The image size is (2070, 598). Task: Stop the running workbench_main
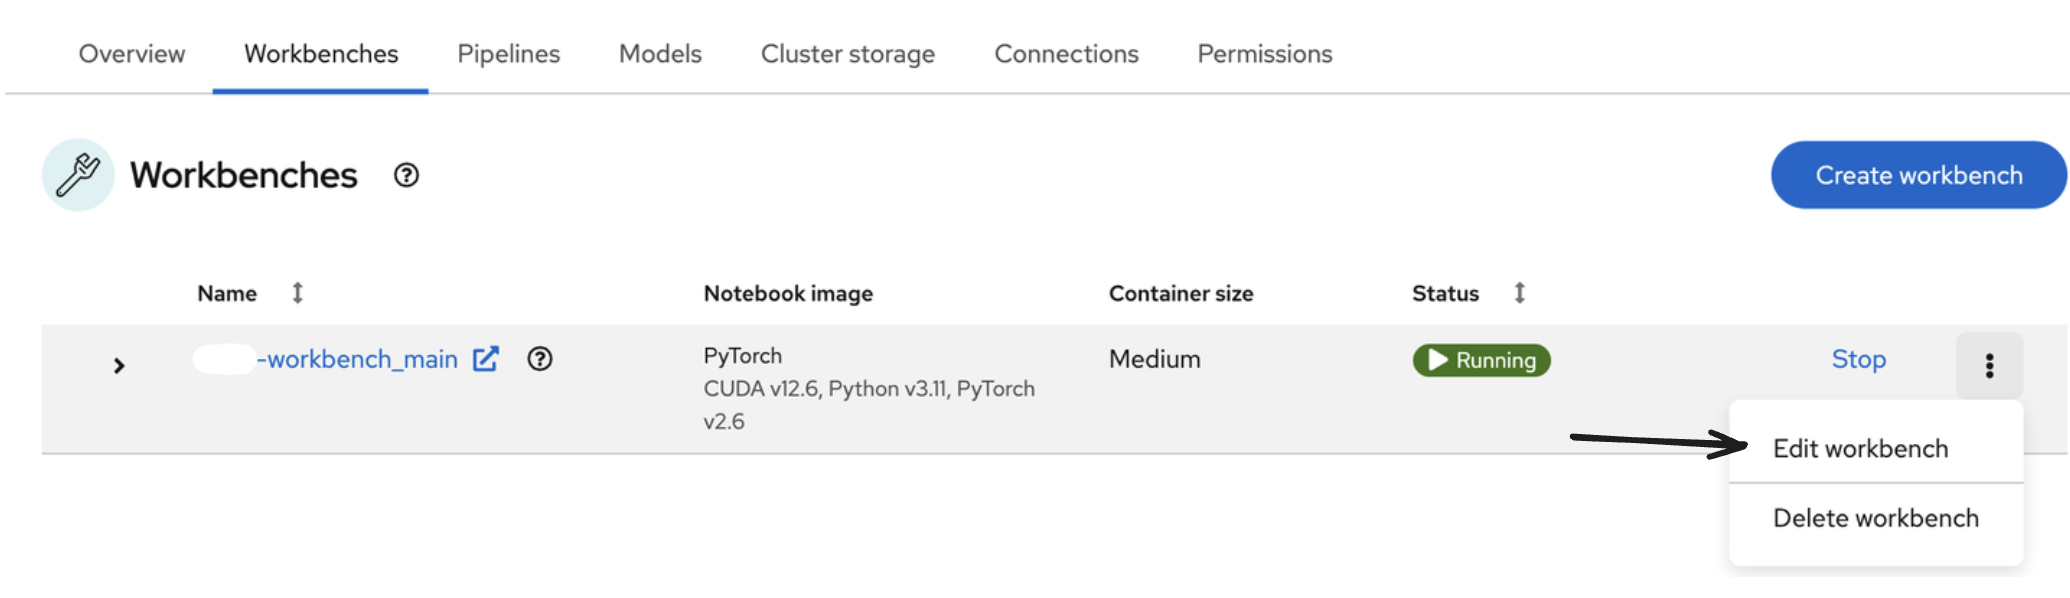[x=1858, y=359]
